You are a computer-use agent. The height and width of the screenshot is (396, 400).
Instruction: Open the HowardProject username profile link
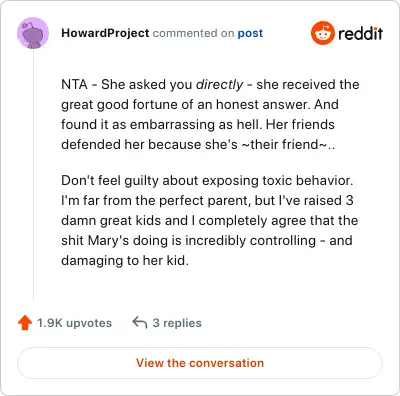(x=105, y=33)
